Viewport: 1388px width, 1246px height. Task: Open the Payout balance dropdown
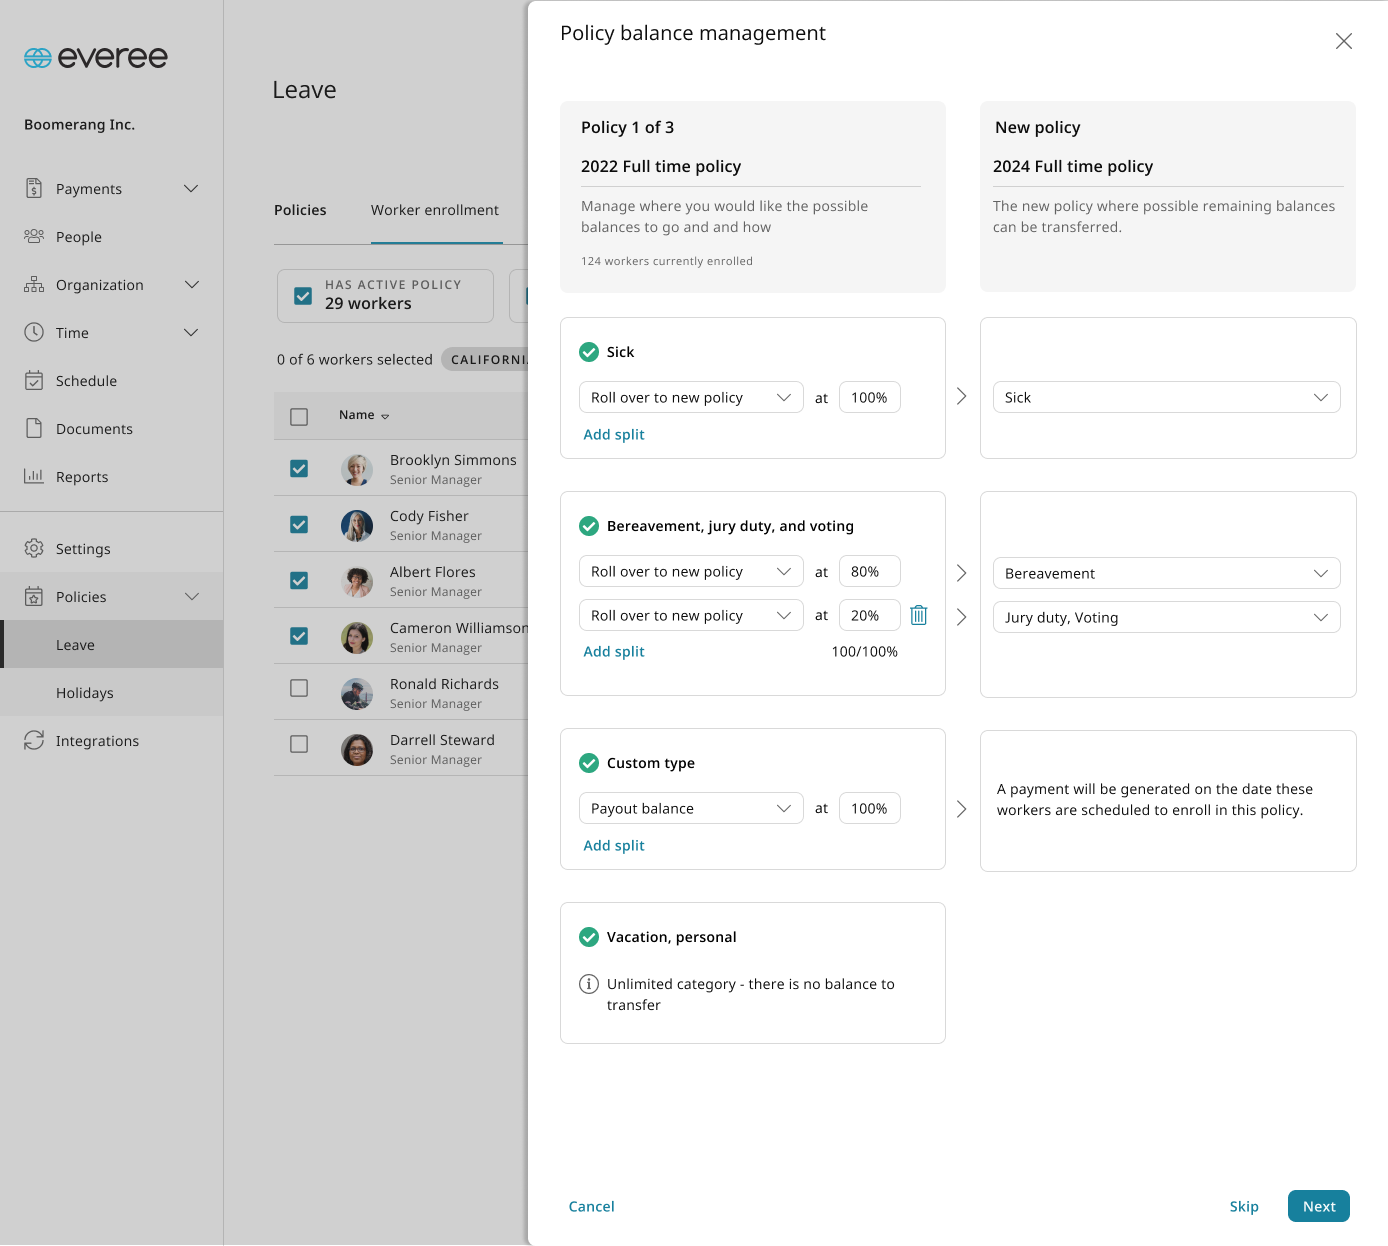[691, 808]
